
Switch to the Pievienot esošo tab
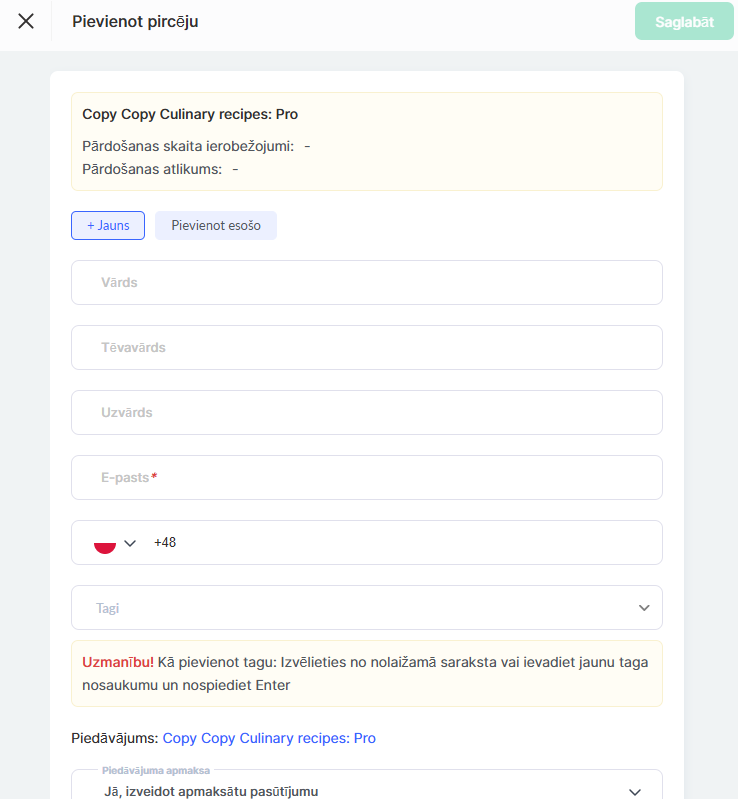(216, 225)
